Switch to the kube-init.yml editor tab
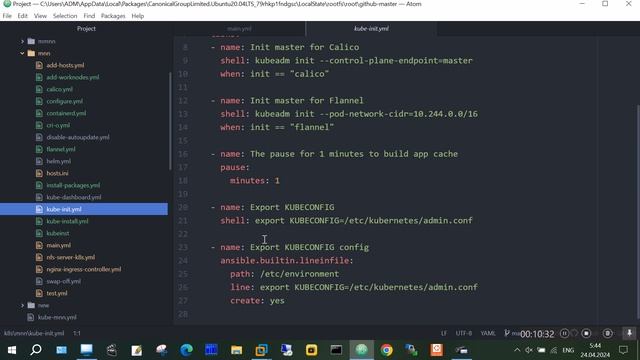 click(371, 29)
